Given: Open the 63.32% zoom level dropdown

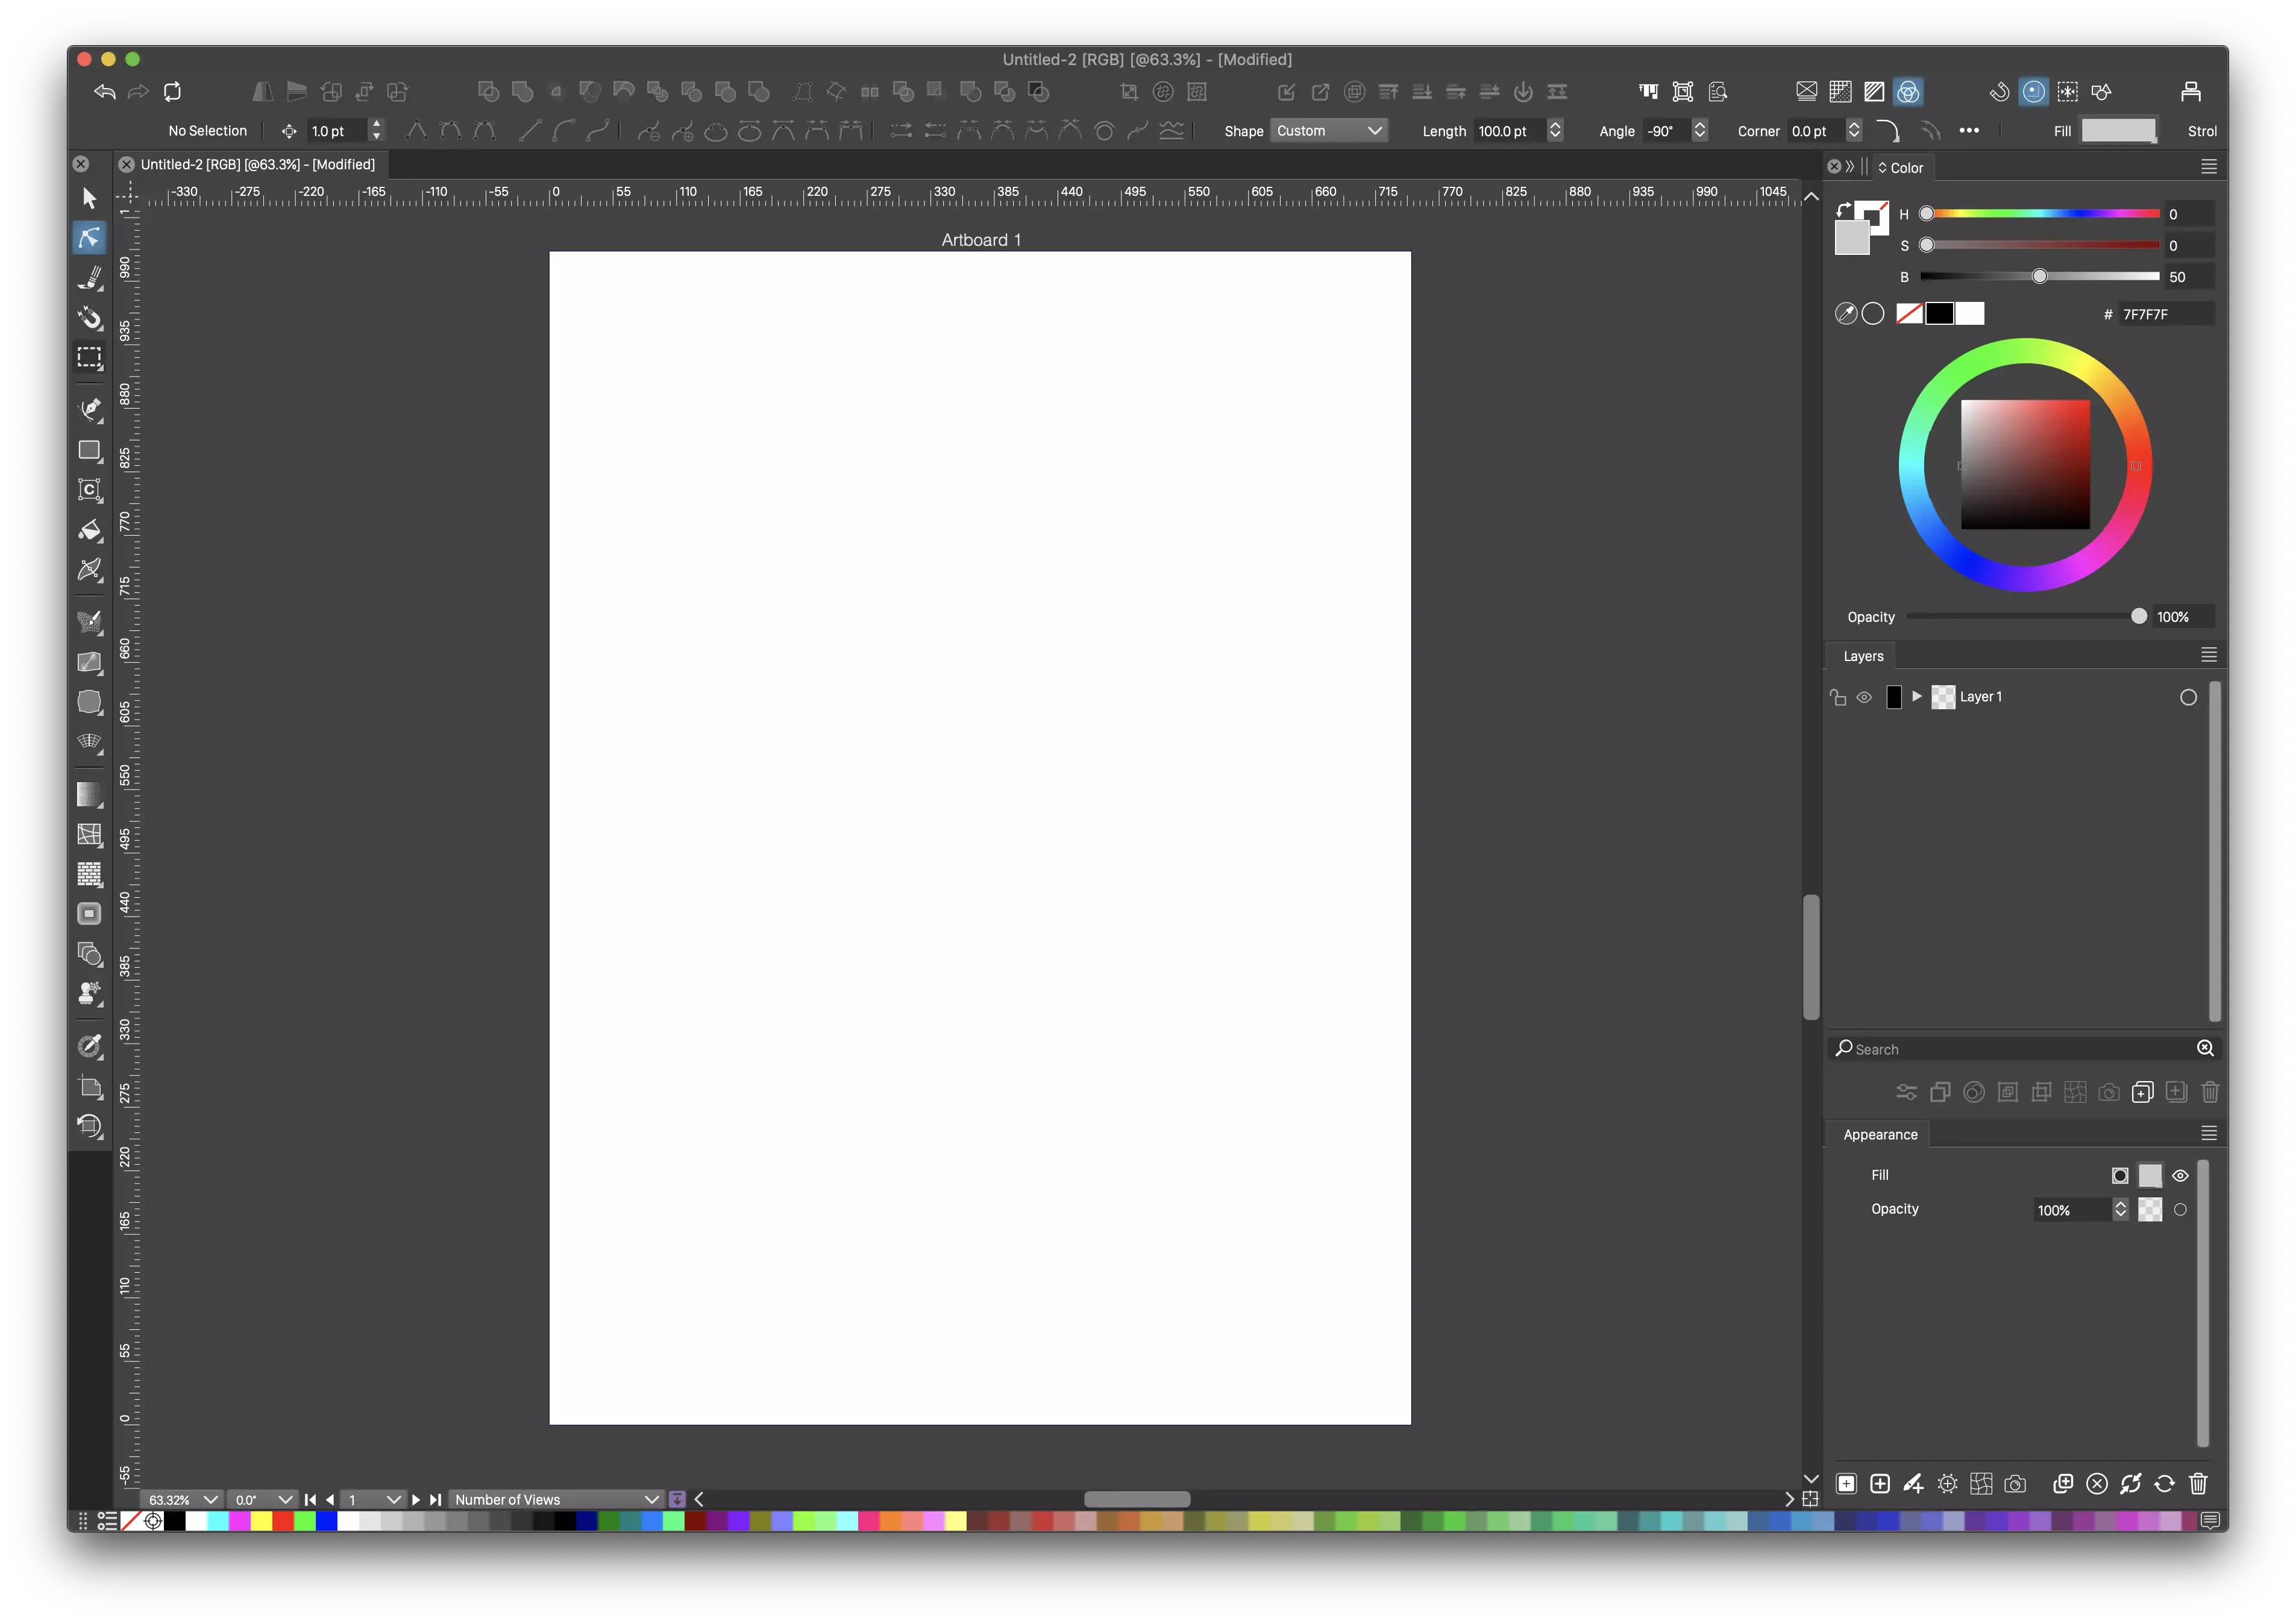Looking at the screenshot, I should click(210, 1499).
